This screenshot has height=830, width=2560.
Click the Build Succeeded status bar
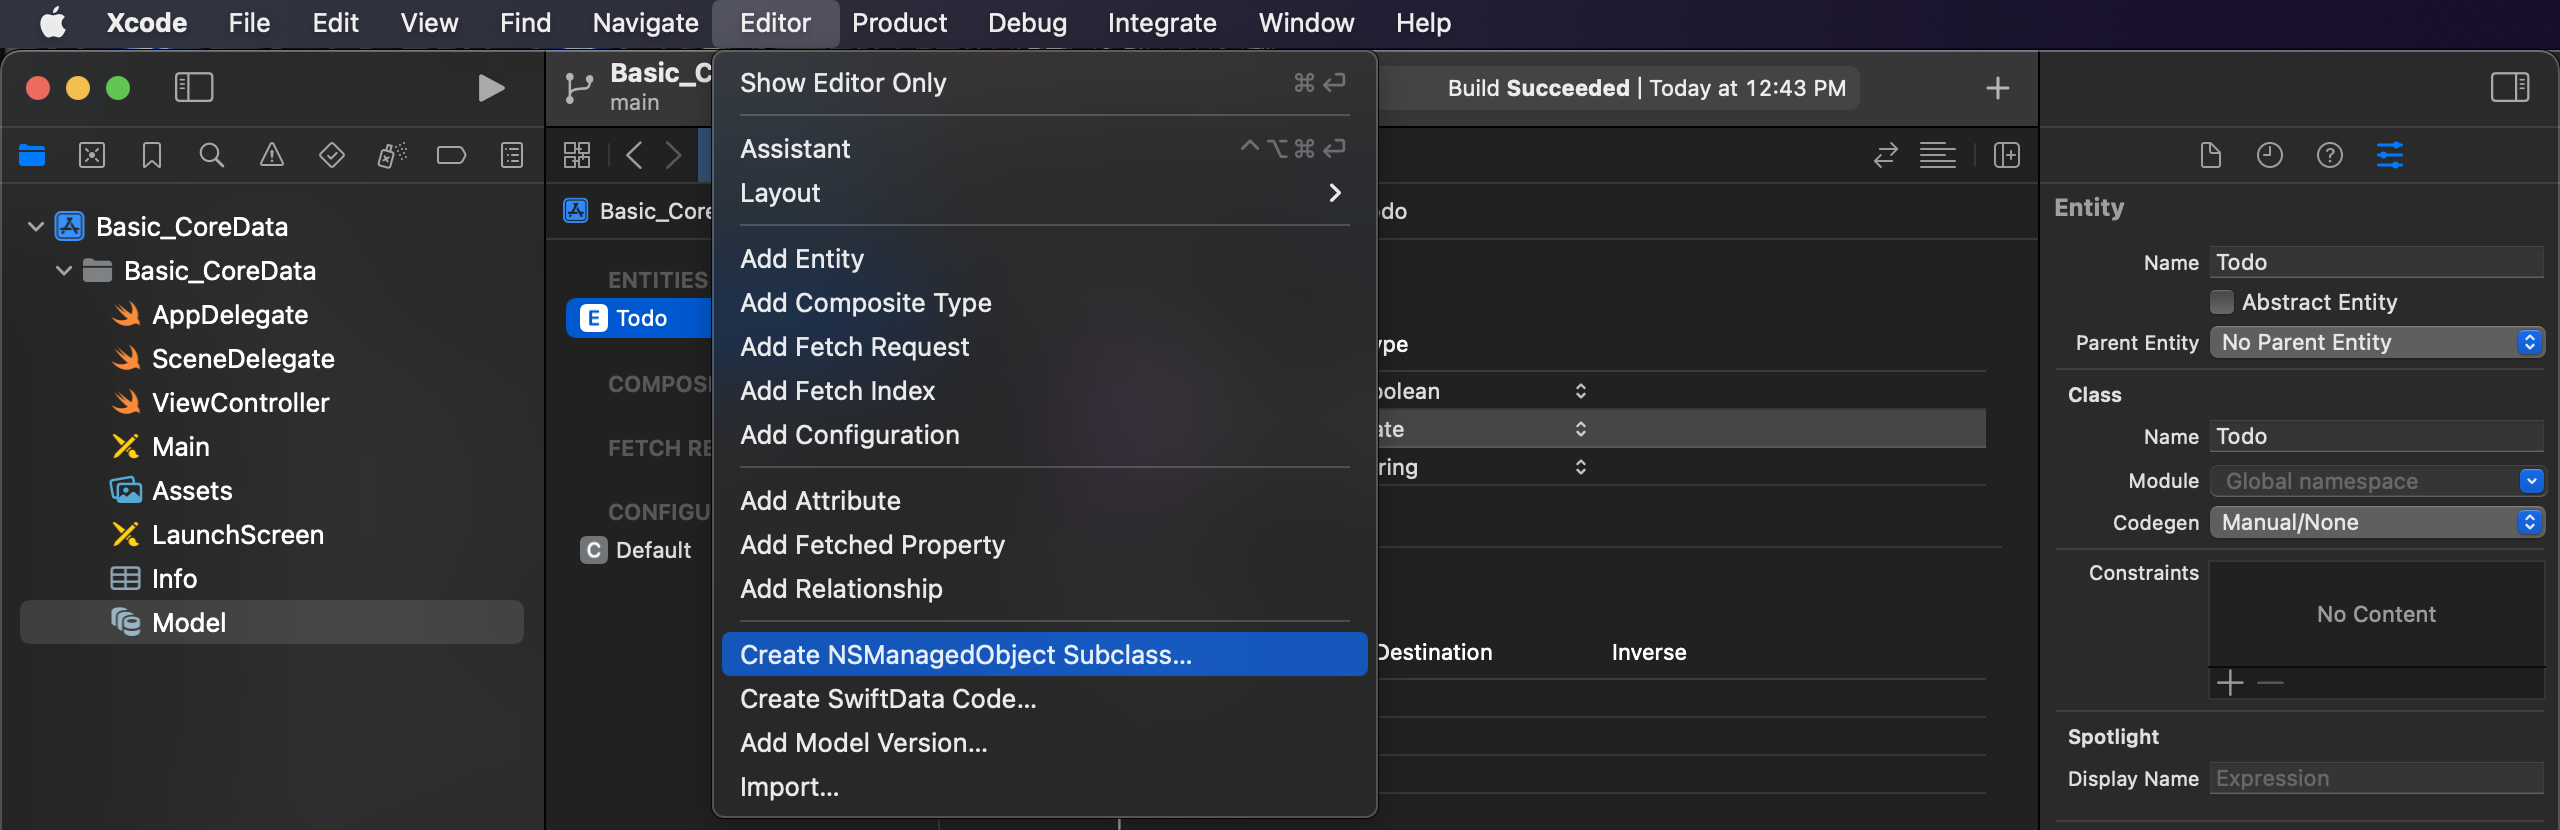pyautogui.click(x=1646, y=88)
